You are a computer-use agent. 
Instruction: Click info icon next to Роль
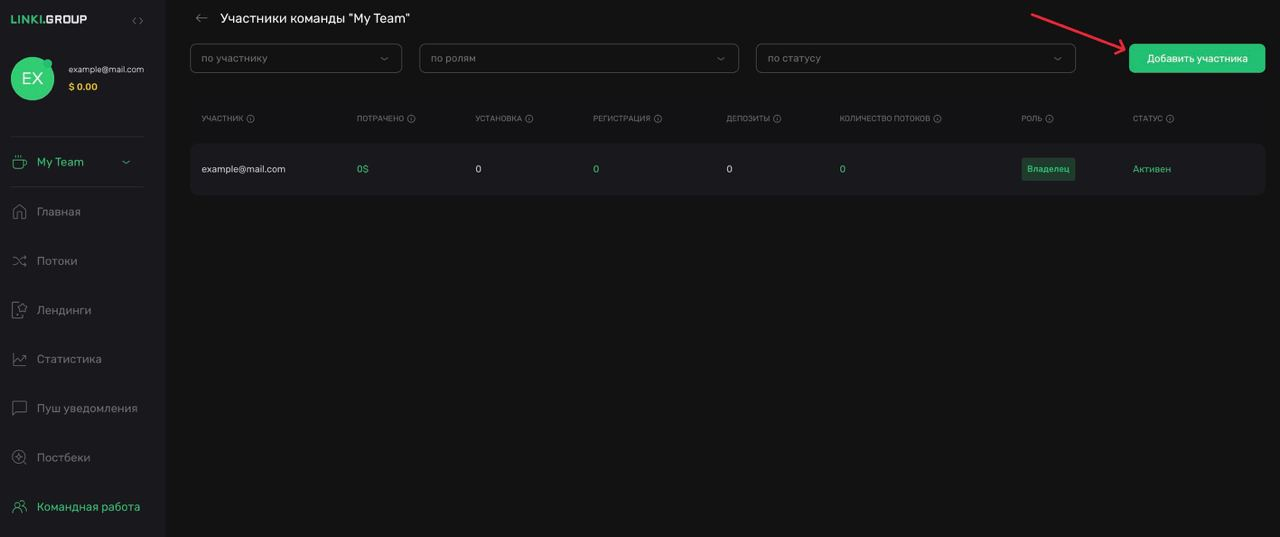pyautogui.click(x=1049, y=119)
